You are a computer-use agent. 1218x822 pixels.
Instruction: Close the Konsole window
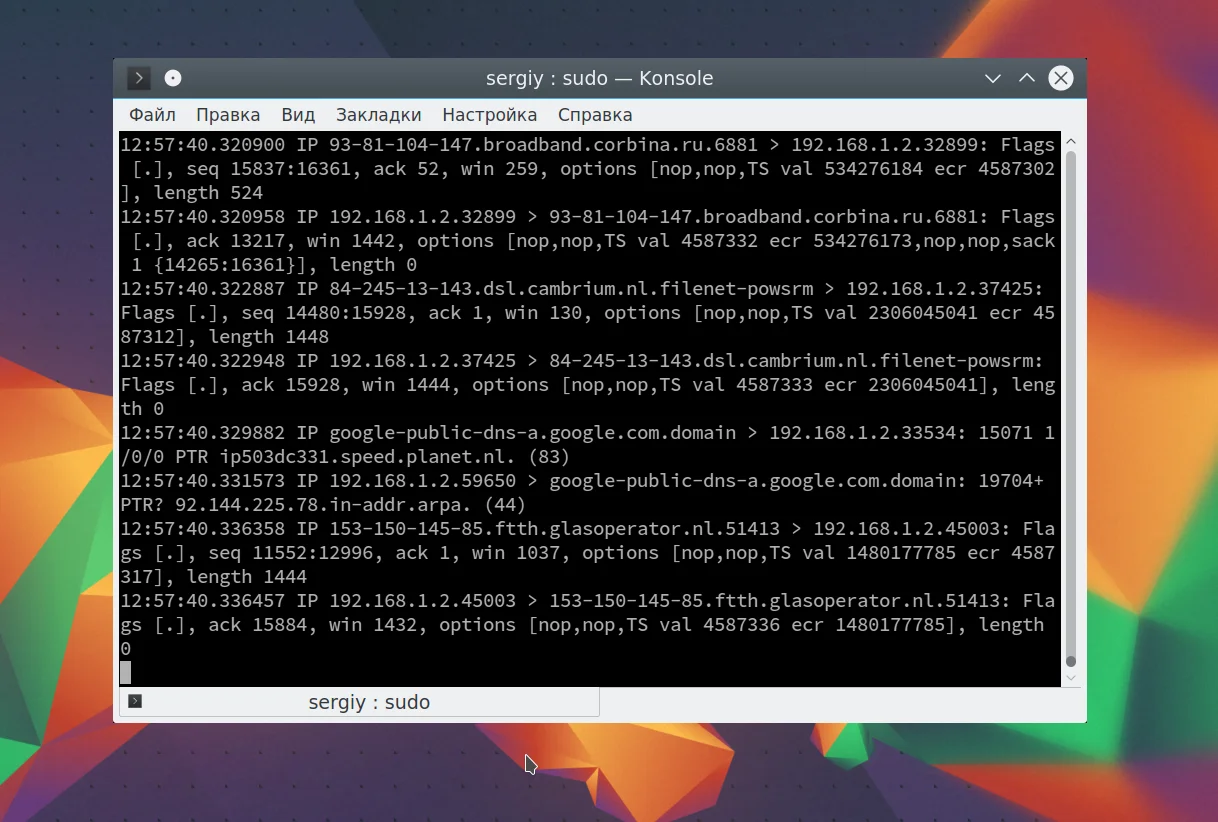[1061, 78]
